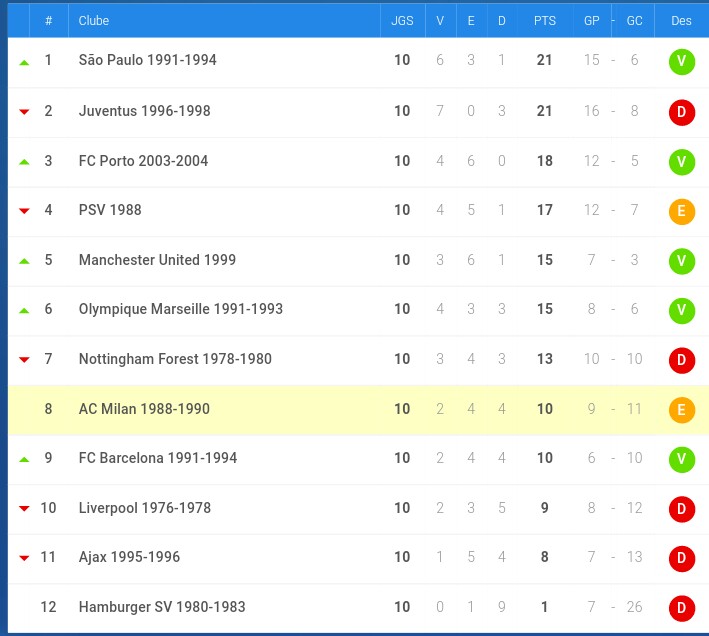This screenshot has width=709, height=636.
Task: Click Hamburger SV's red D result badge
Action: click(681, 608)
